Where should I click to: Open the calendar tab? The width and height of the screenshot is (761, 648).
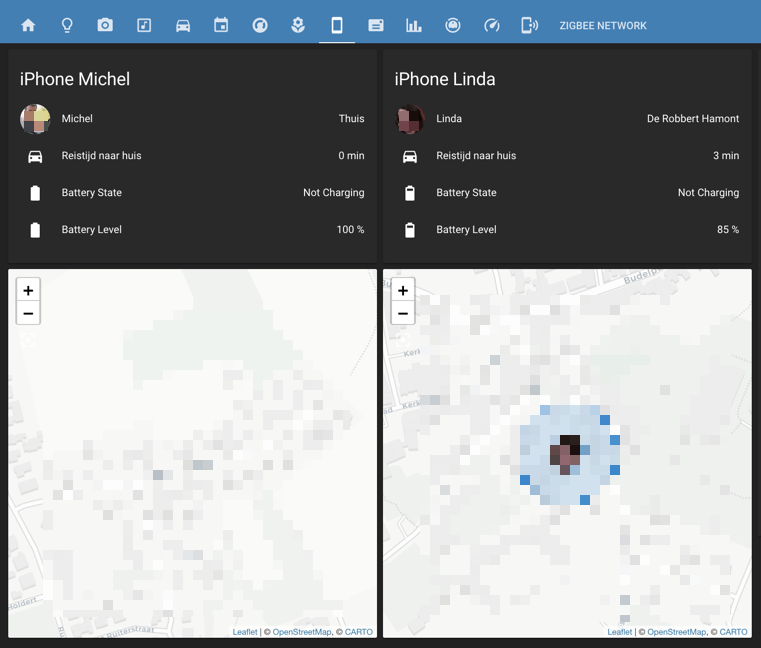point(221,25)
